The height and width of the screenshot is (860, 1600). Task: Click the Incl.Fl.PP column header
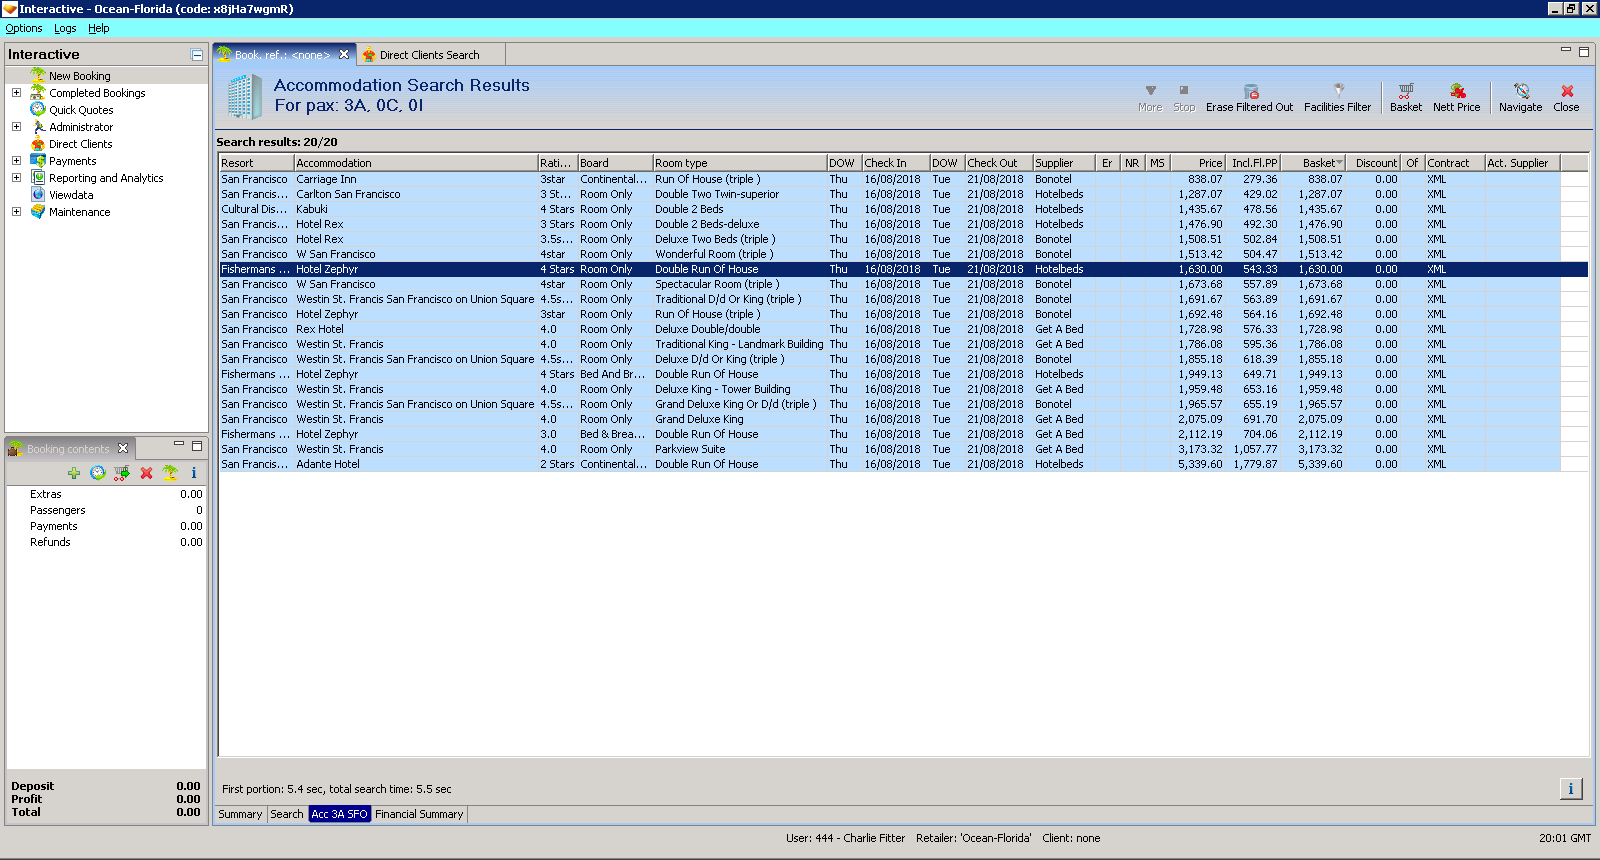[1254, 163]
